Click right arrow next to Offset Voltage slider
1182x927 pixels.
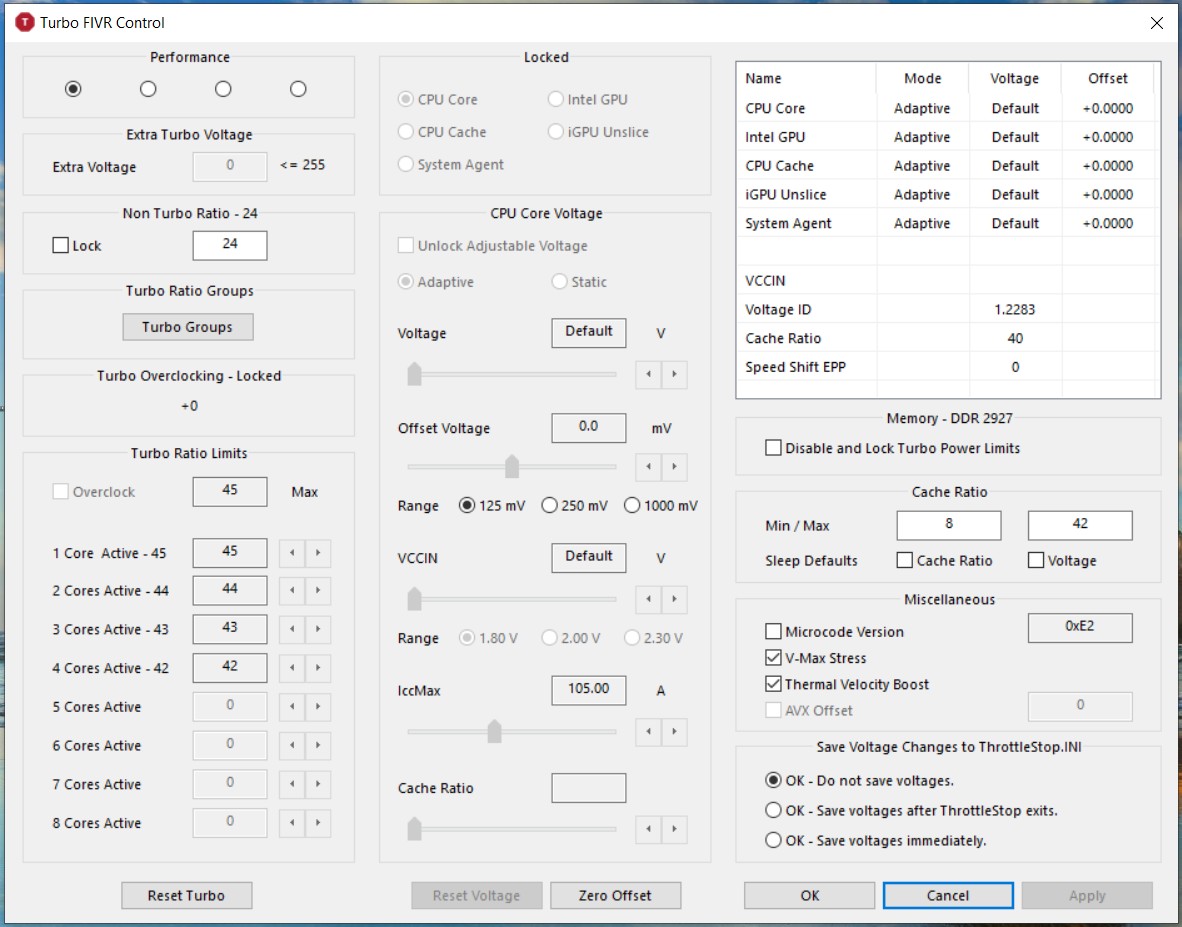[675, 467]
